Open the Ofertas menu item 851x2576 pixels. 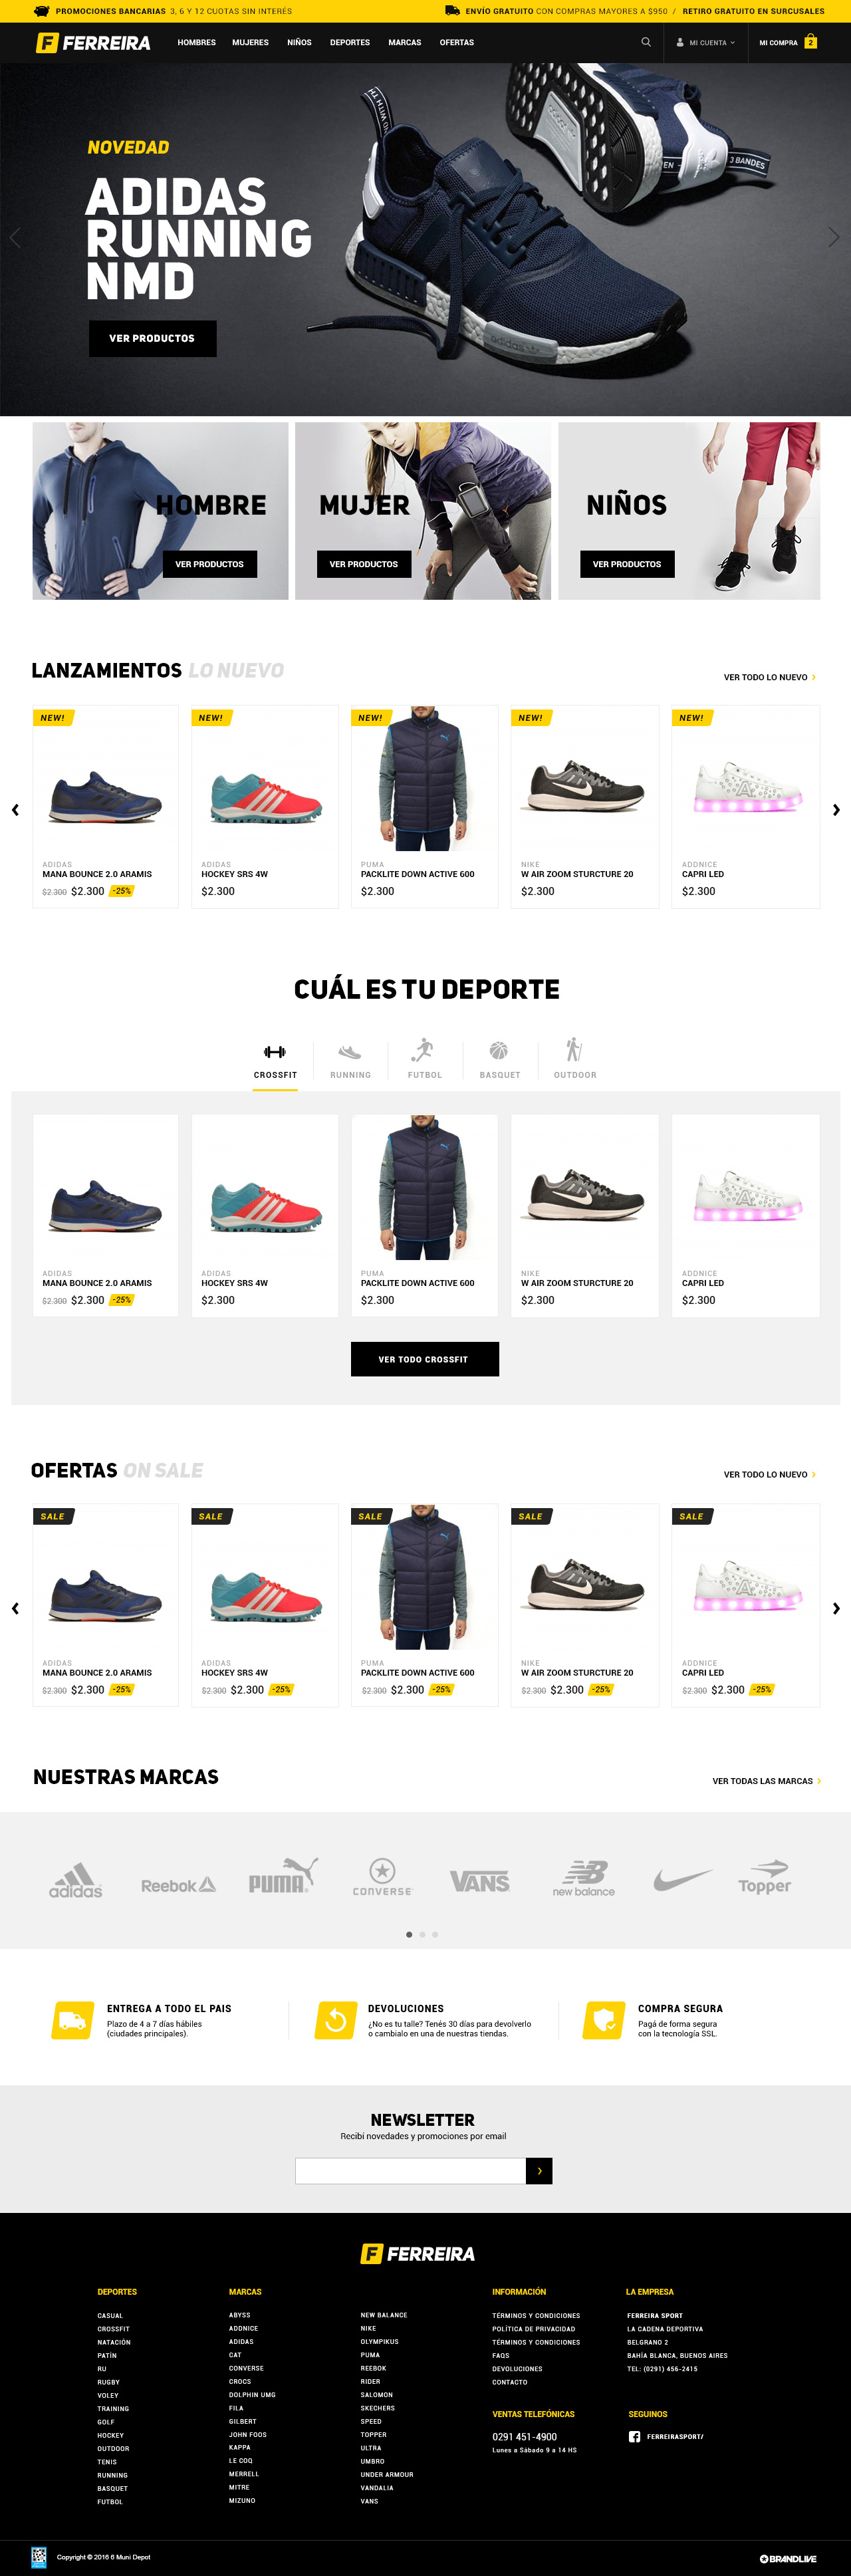(x=457, y=43)
